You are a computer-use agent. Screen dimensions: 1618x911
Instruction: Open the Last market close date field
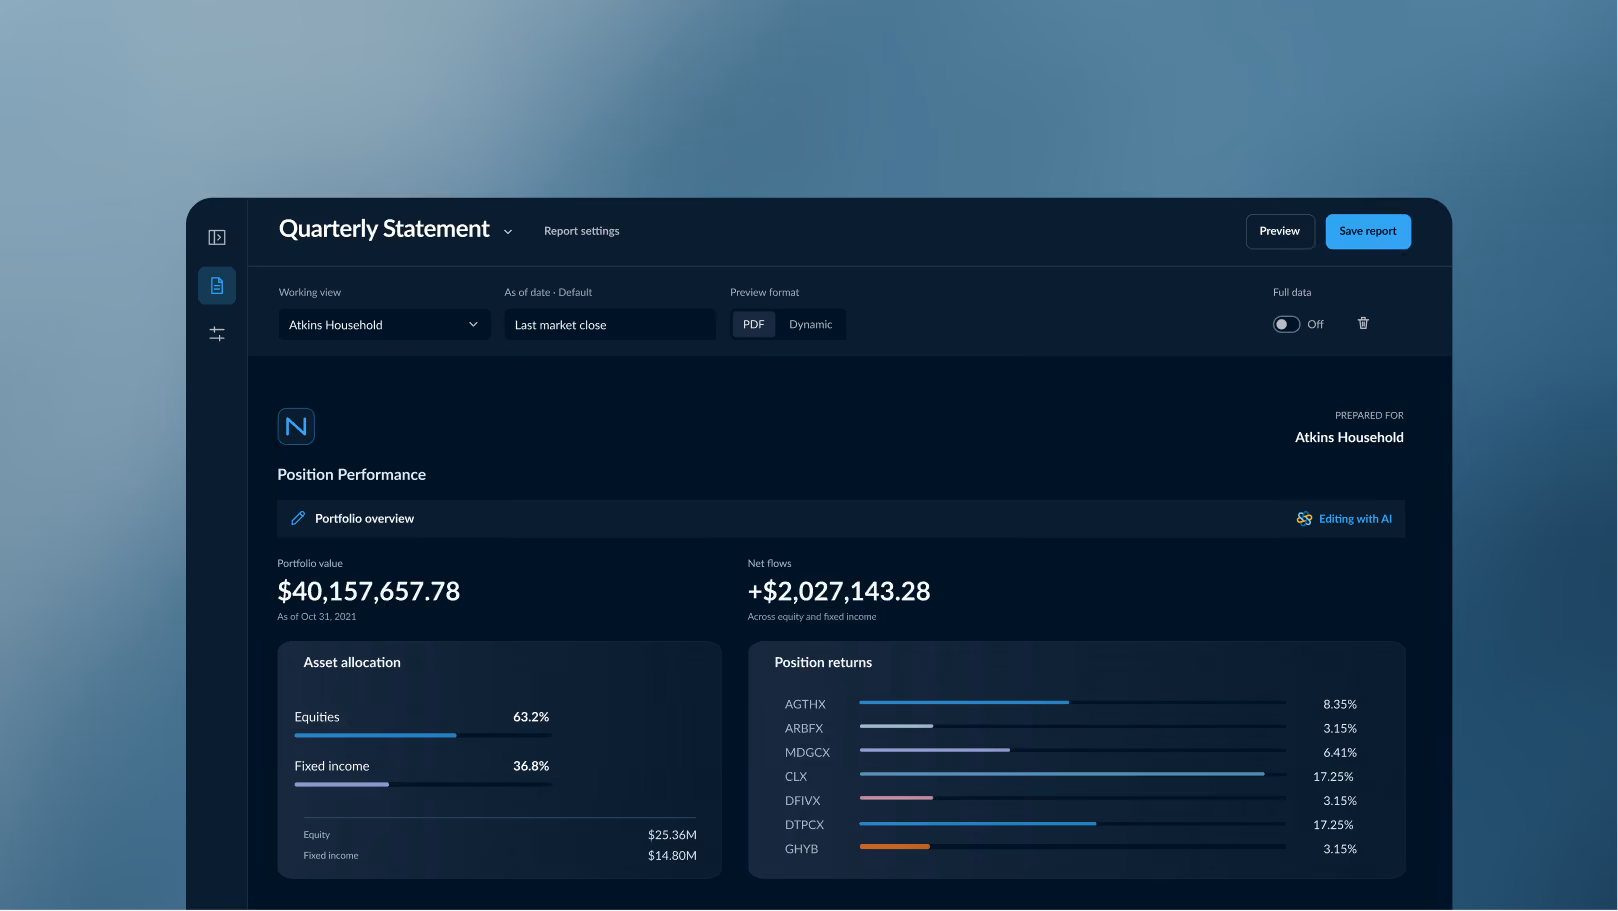610,325
